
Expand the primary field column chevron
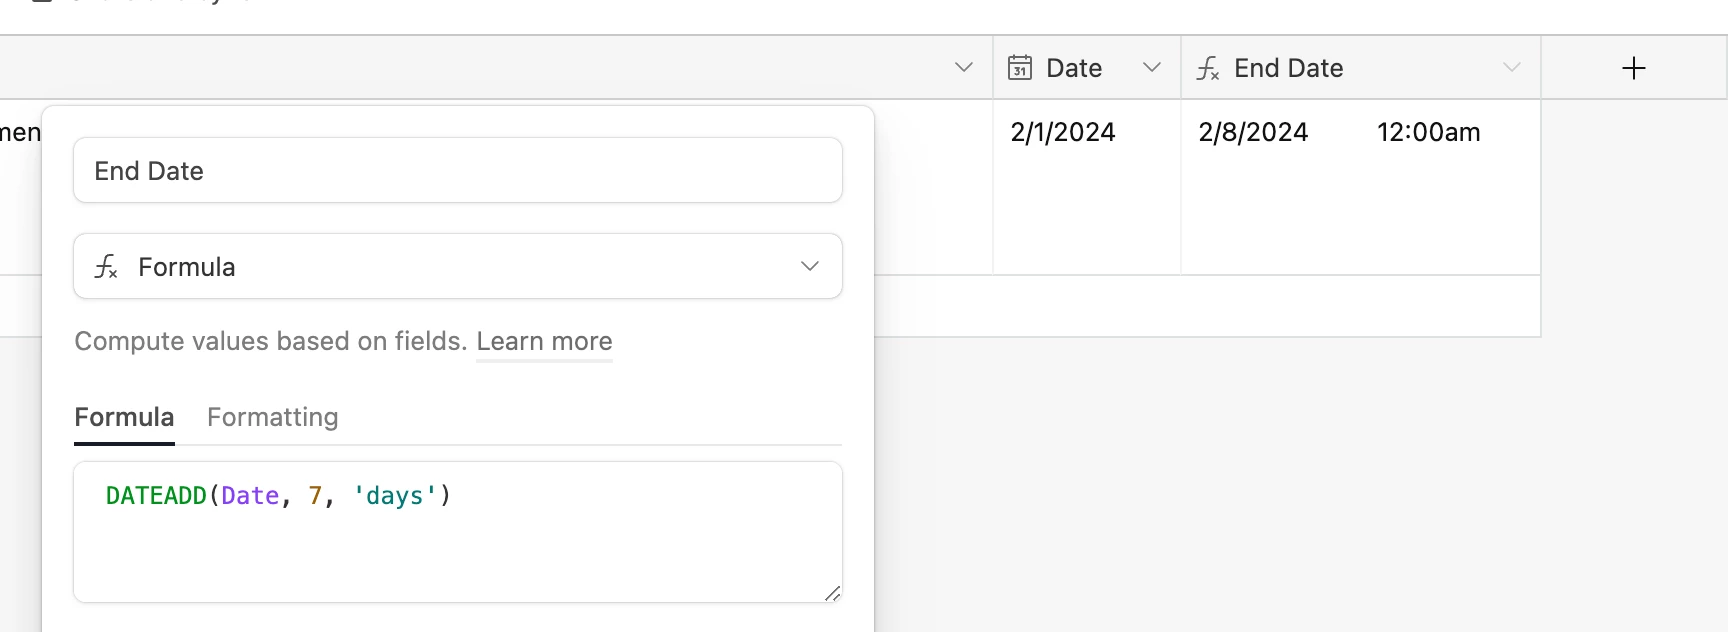[x=964, y=67]
